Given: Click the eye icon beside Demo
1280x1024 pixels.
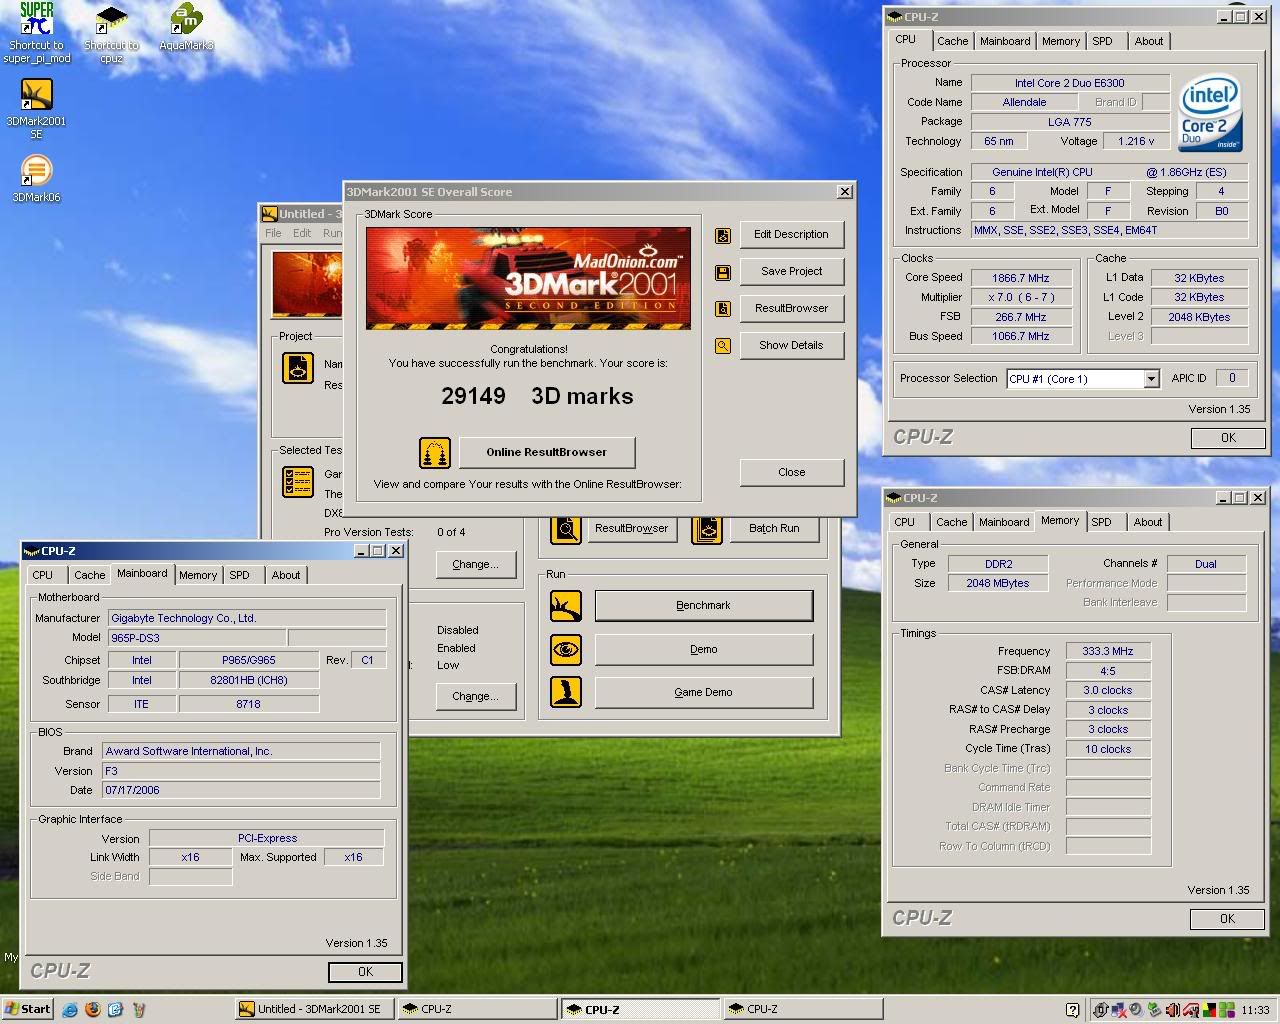Looking at the screenshot, I should 566,650.
